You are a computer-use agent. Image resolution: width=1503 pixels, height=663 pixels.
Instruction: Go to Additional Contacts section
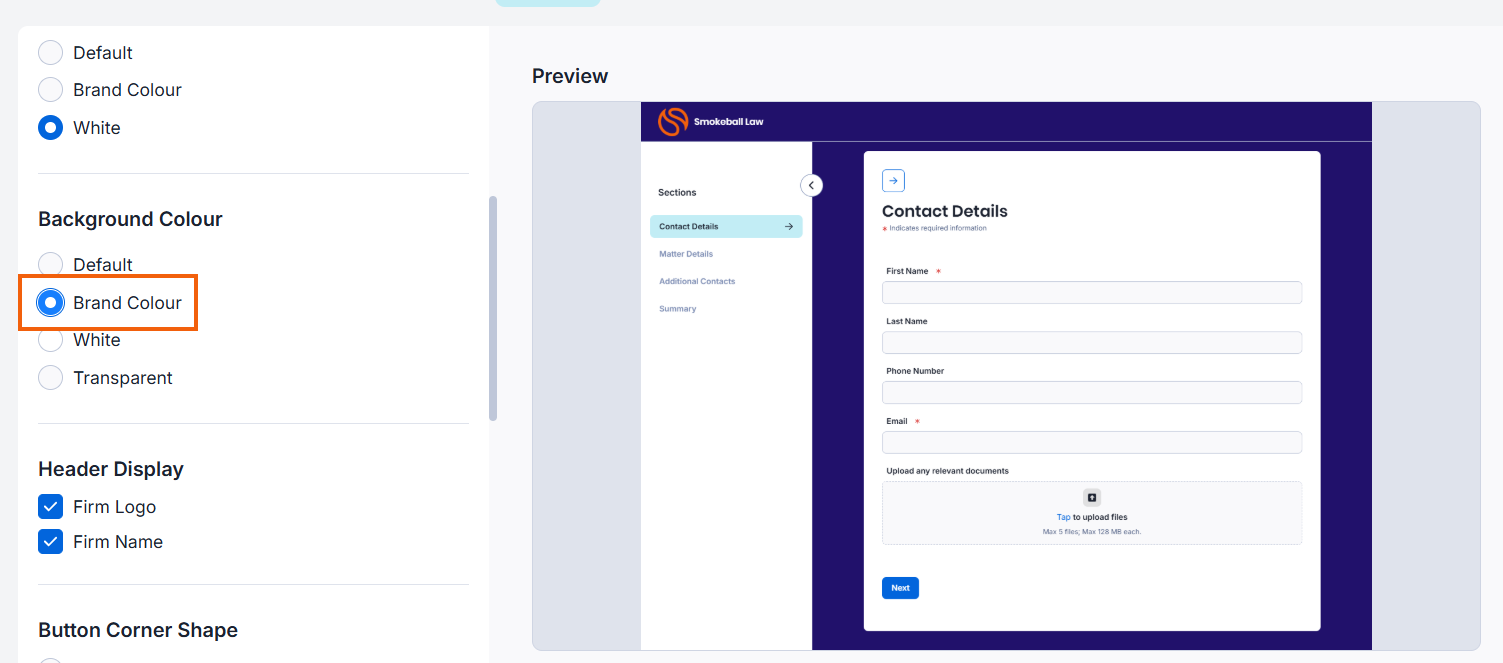pyautogui.click(x=697, y=281)
